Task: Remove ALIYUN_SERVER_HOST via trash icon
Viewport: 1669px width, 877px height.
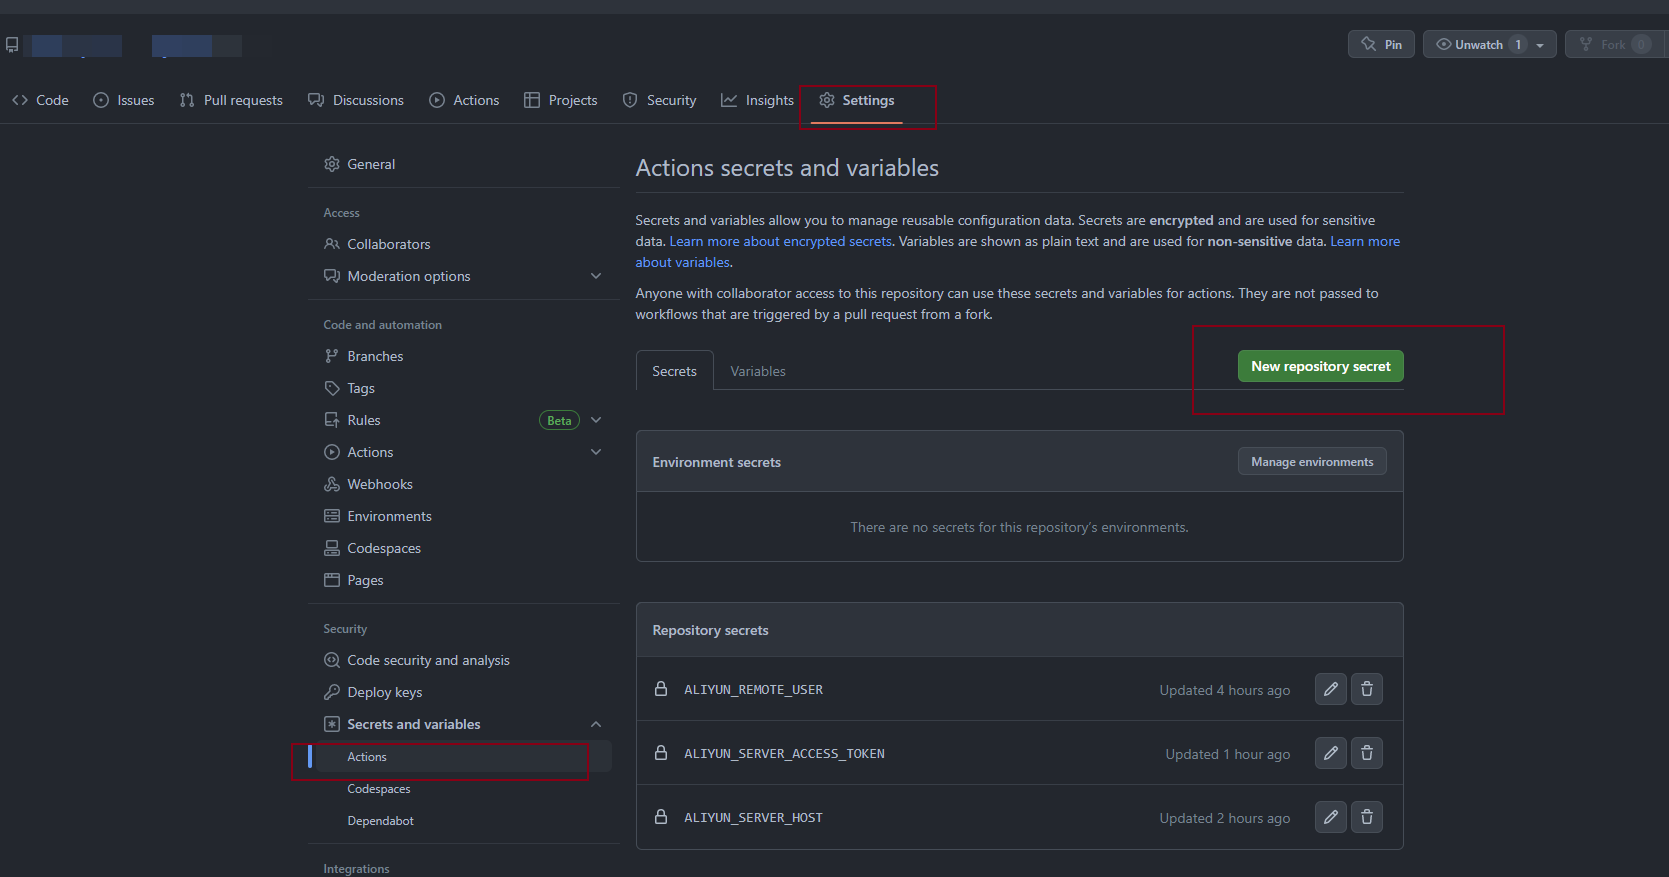Action: click(1366, 817)
